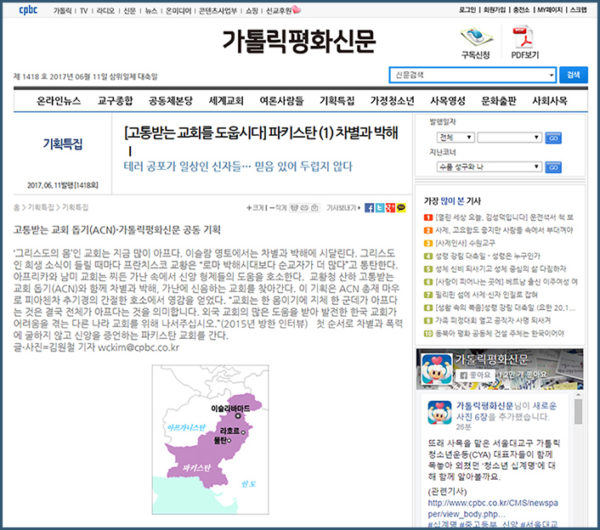Click the Facebook 좋아요 like button
The image size is (600, 530).
click(x=475, y=375)
